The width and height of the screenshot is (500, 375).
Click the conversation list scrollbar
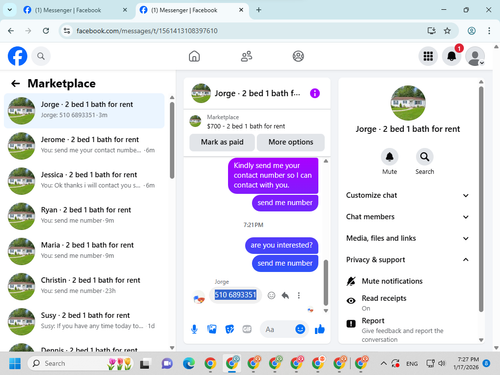pyautogui.click(x=172, y=140)
